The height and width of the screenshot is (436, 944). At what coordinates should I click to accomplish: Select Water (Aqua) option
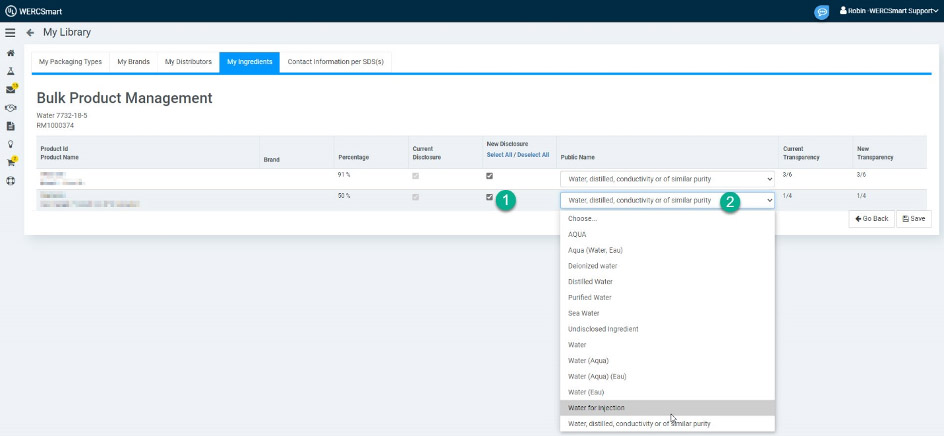(667, 360)
